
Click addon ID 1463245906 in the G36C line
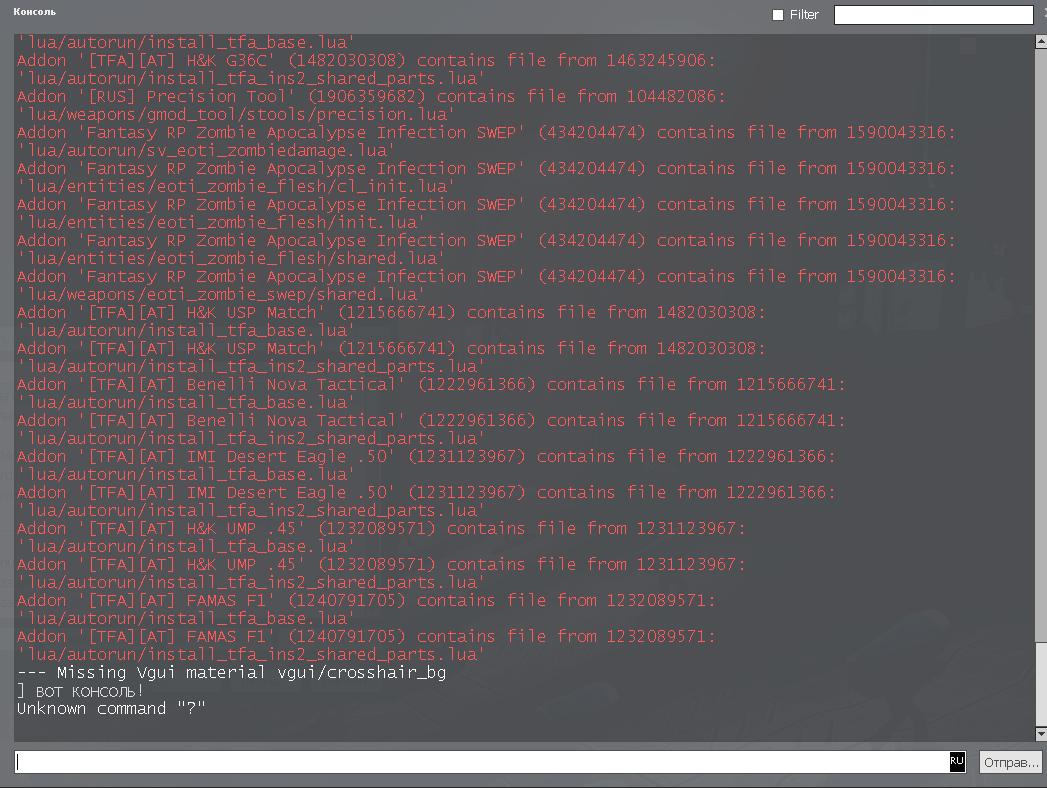(x=656, y=60)
